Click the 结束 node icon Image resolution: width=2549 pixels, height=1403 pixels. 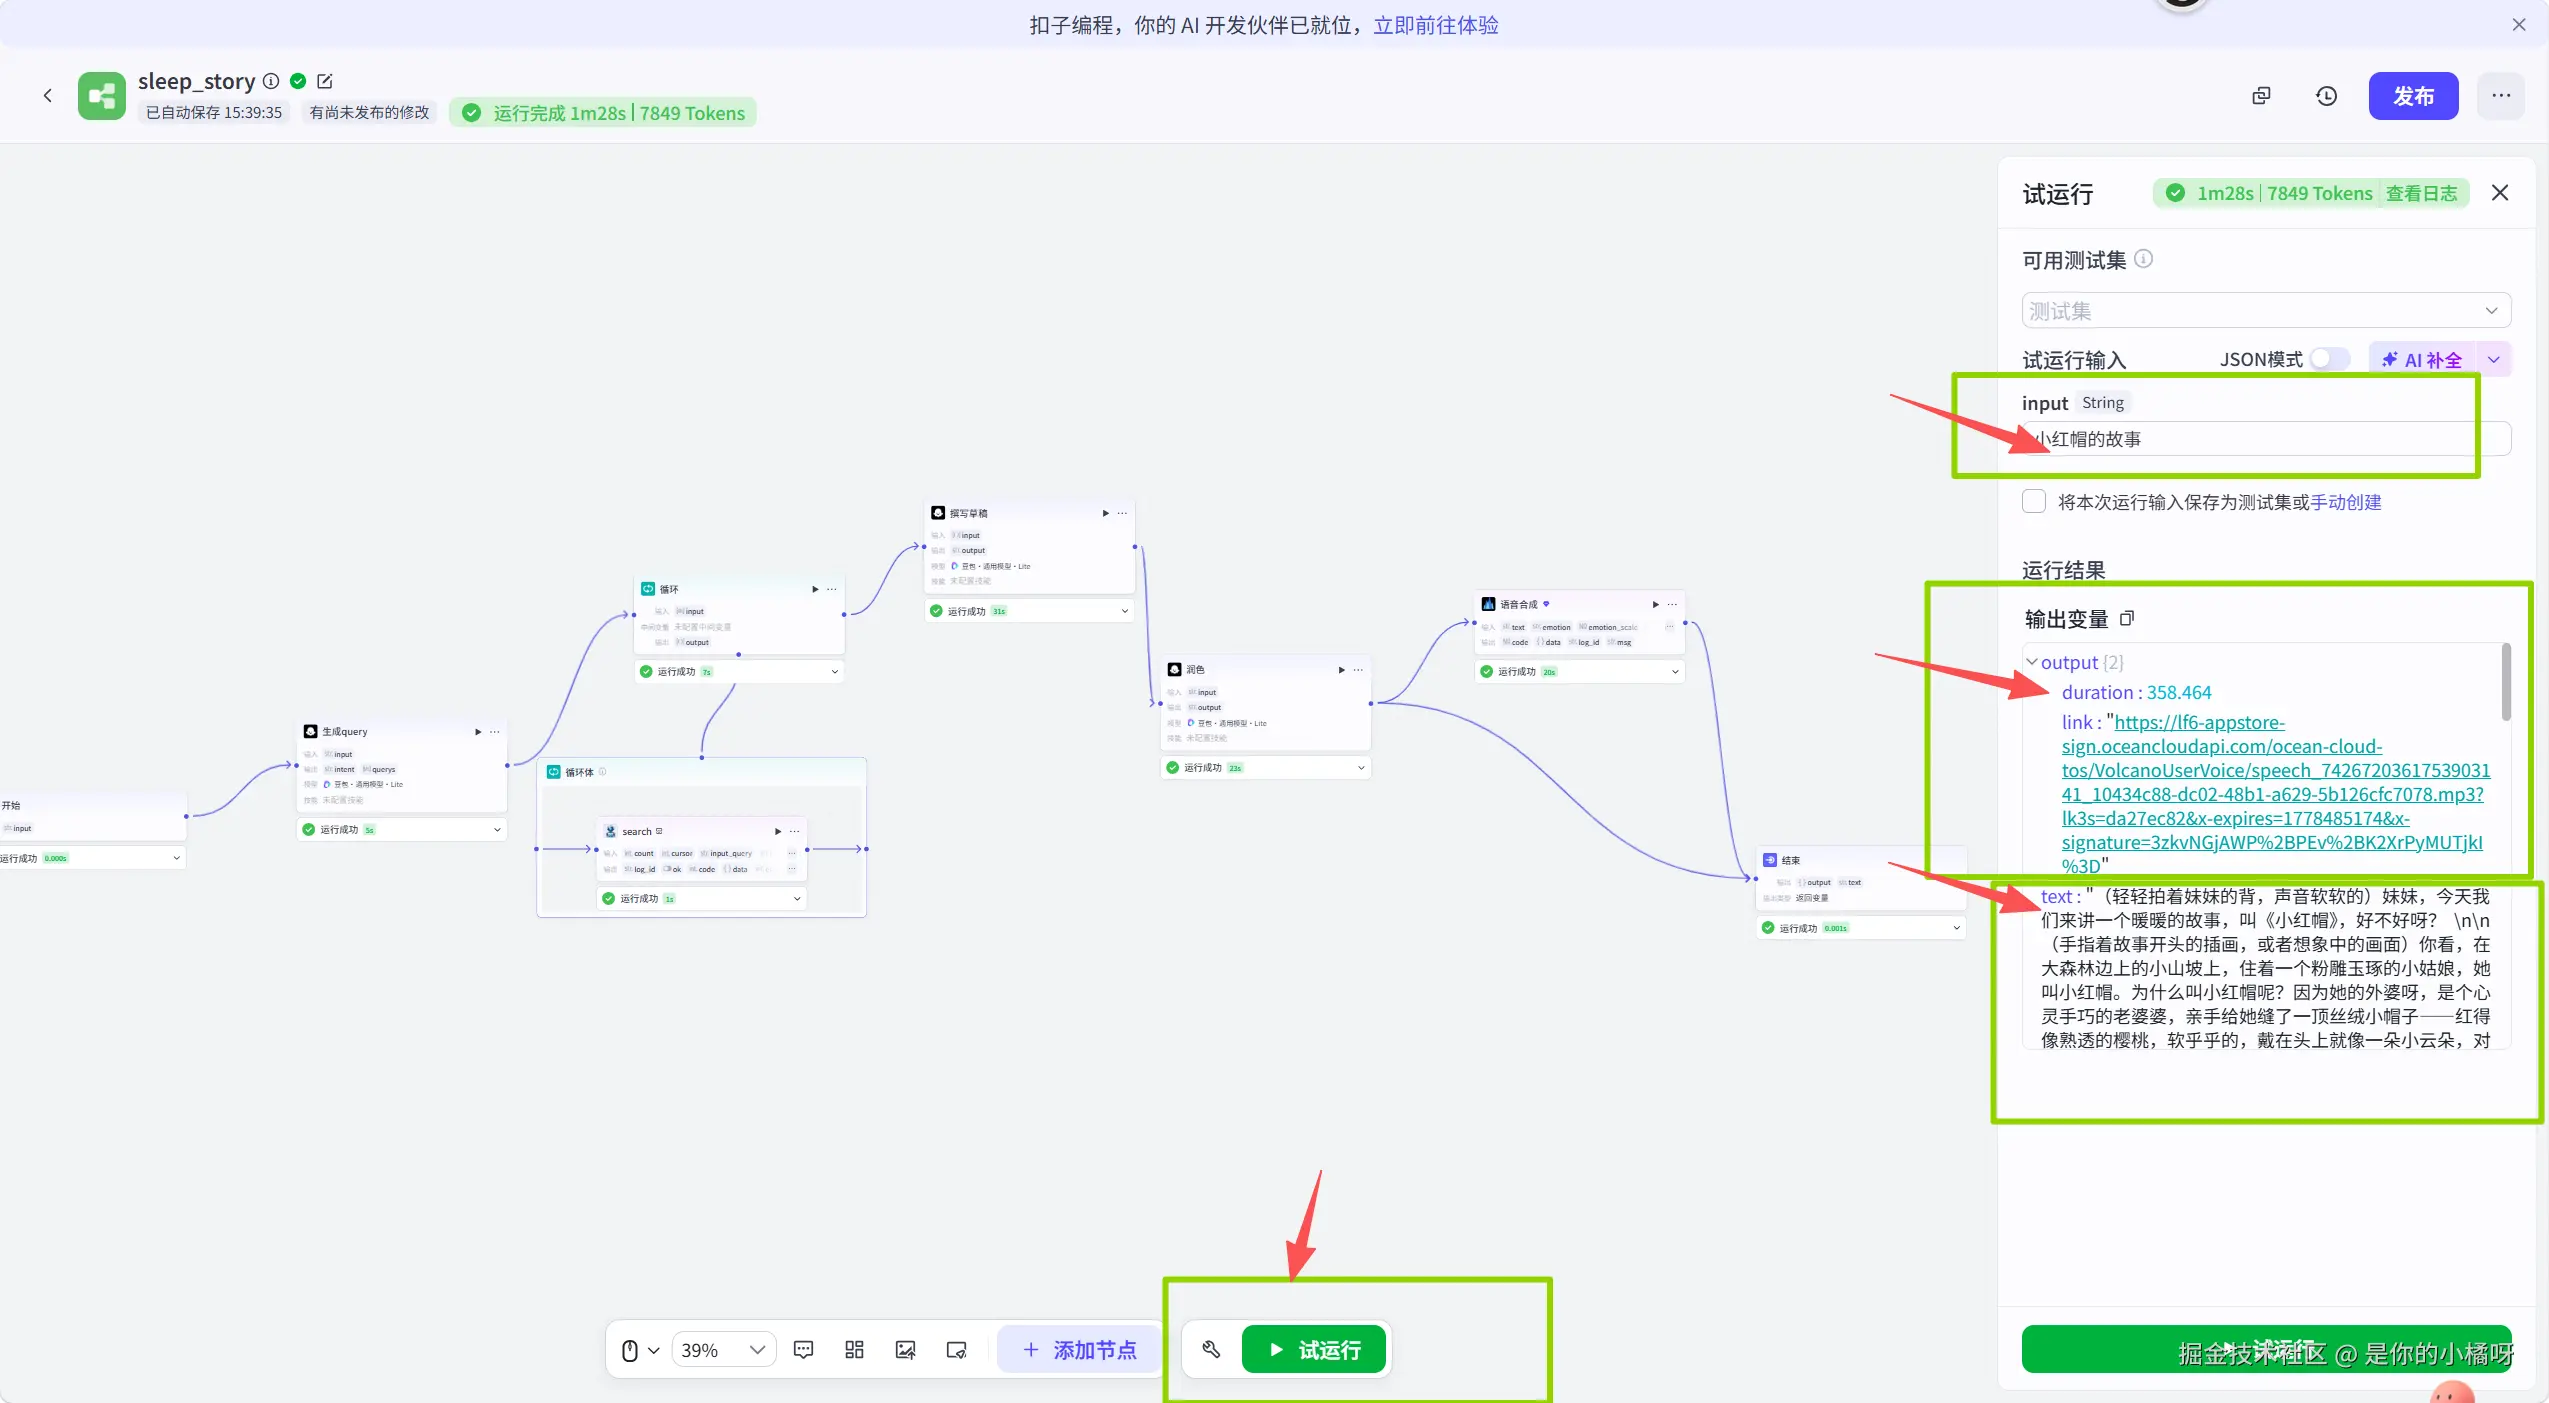pyautogui.click(x=1770, y=860)
